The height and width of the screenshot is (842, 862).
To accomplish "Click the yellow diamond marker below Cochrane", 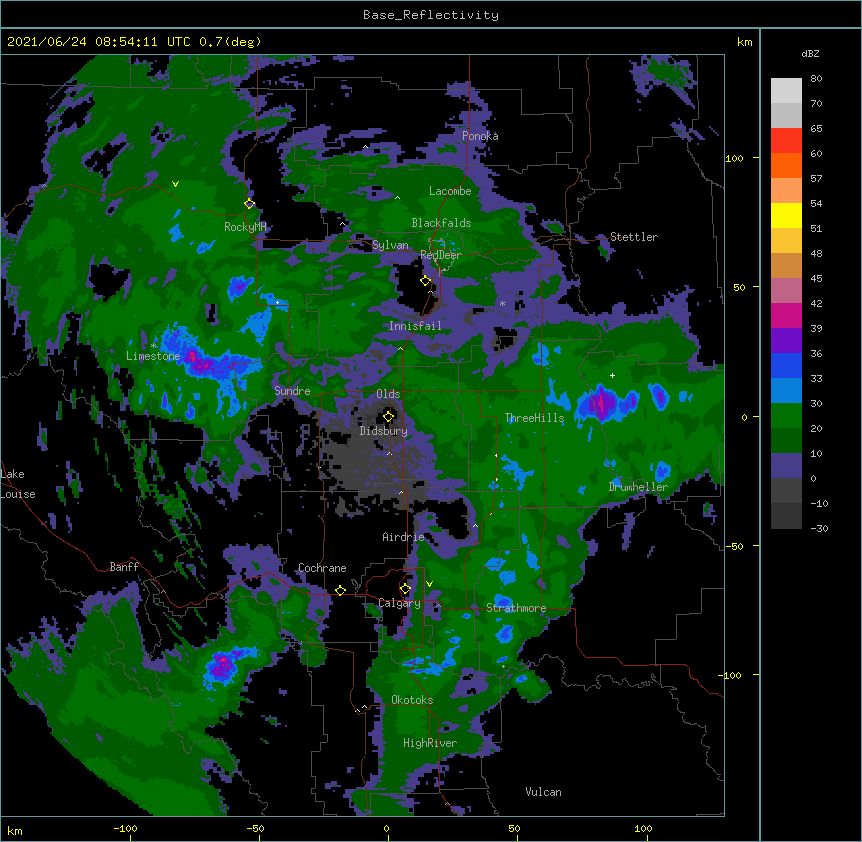I will (340, 590).
